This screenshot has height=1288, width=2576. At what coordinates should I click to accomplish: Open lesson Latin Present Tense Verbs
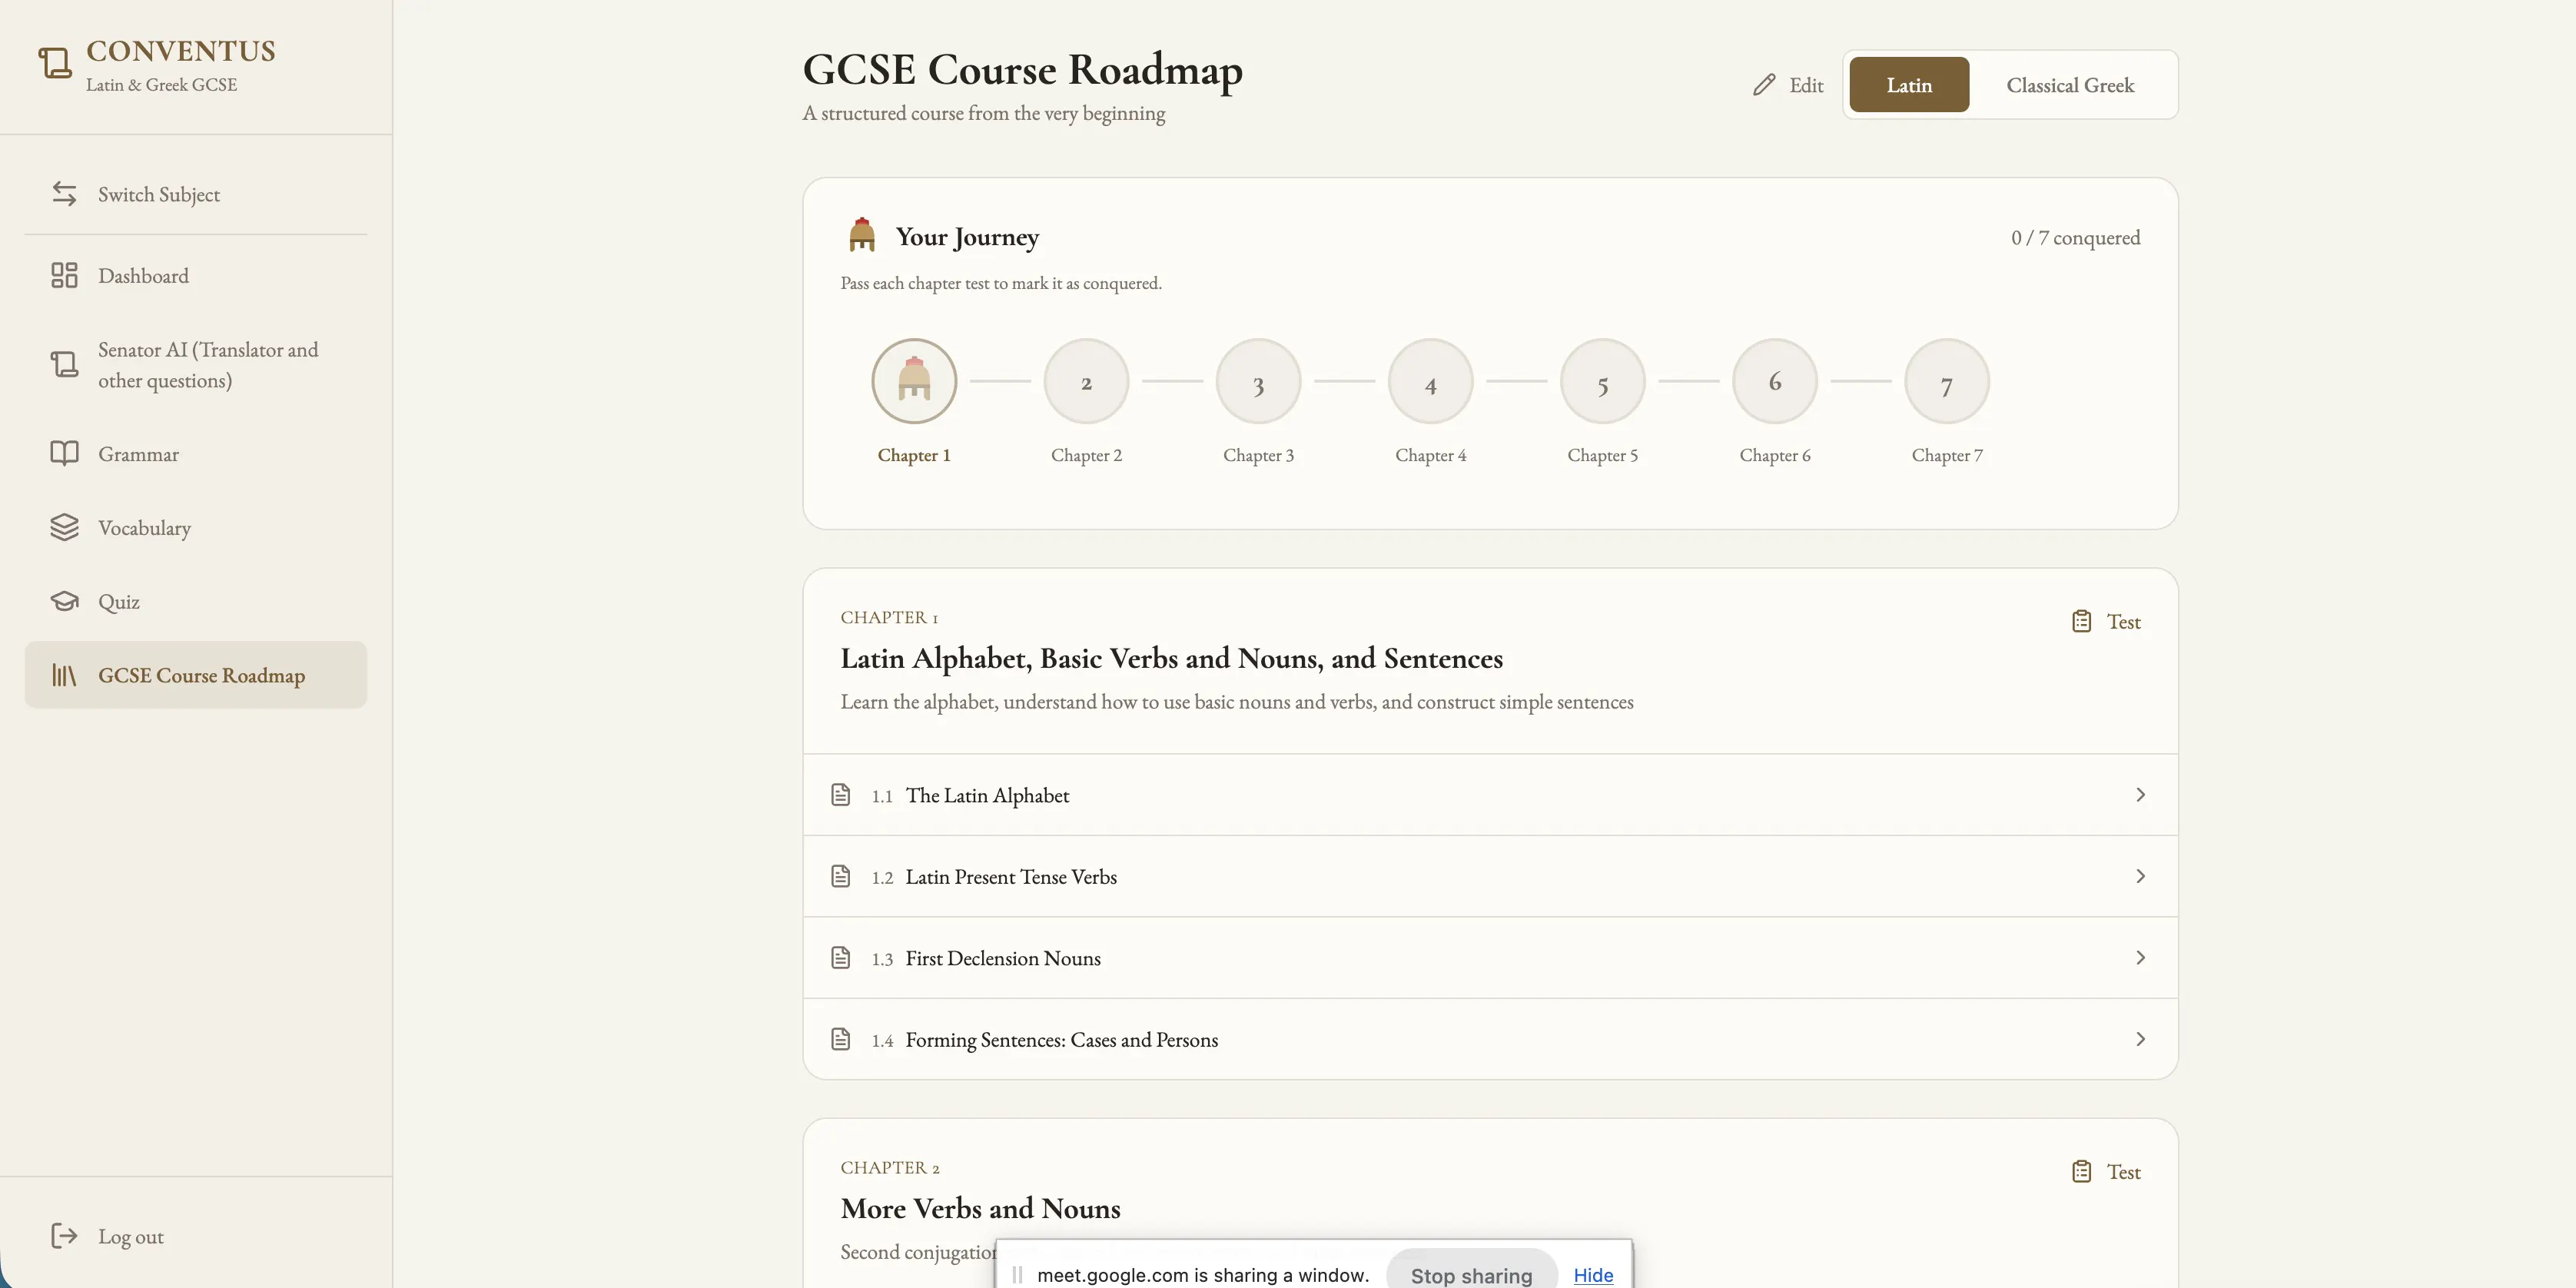pos(1490,876)
